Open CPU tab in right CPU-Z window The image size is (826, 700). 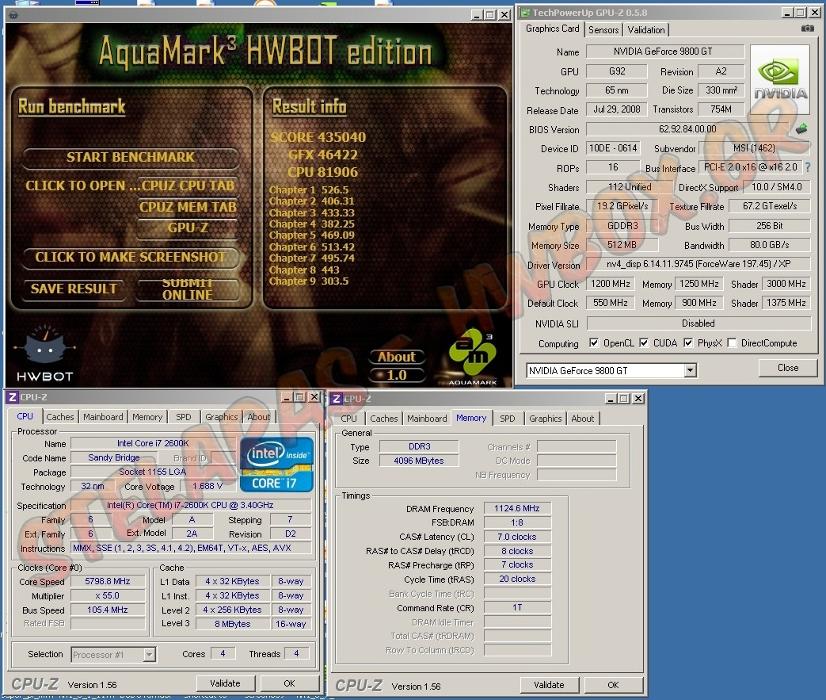point(348,418)
